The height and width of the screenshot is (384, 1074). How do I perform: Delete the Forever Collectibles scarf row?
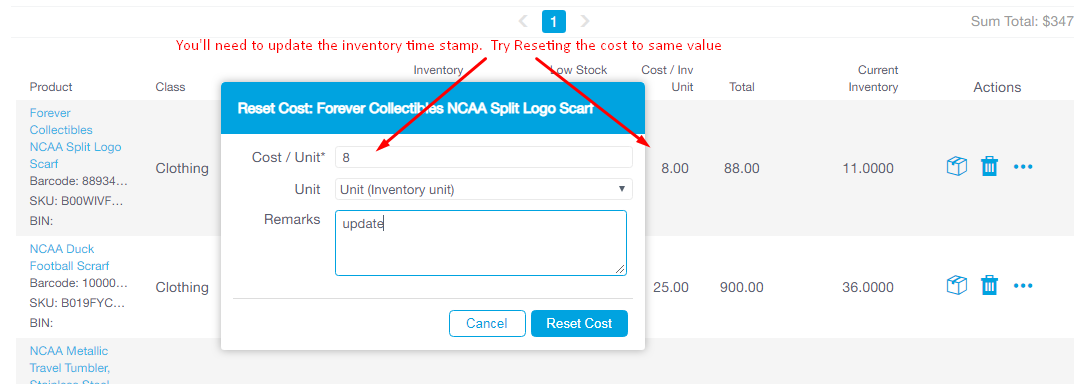tap(989, 166)
